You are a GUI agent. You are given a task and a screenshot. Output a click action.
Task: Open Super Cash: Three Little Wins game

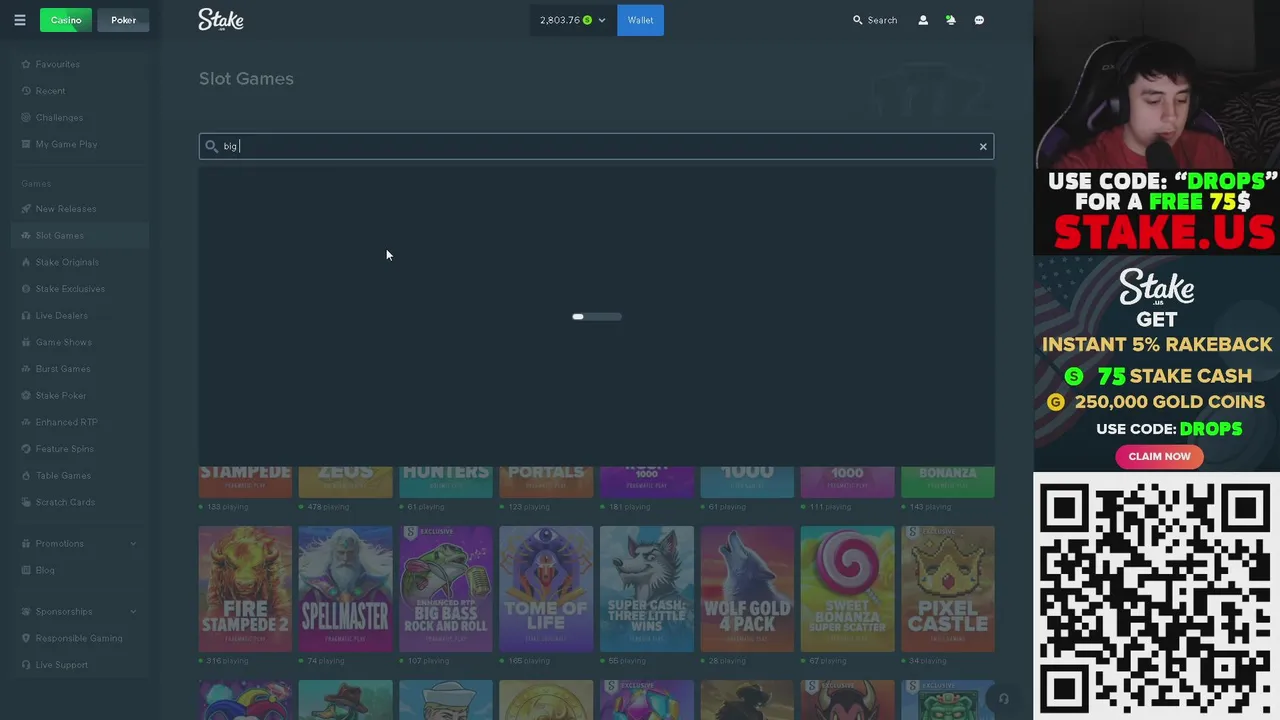[x=647, y=589]
